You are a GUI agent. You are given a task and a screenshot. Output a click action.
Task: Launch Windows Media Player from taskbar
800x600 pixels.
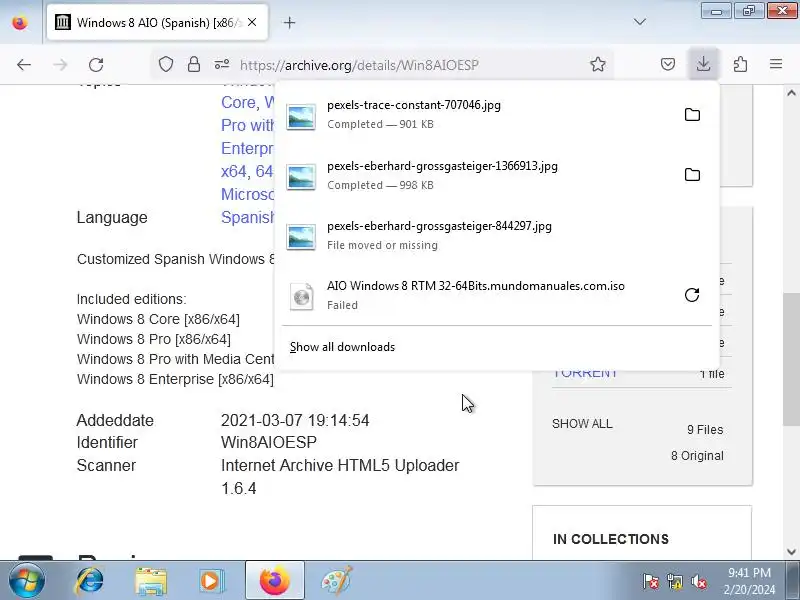tap(211, 581)
